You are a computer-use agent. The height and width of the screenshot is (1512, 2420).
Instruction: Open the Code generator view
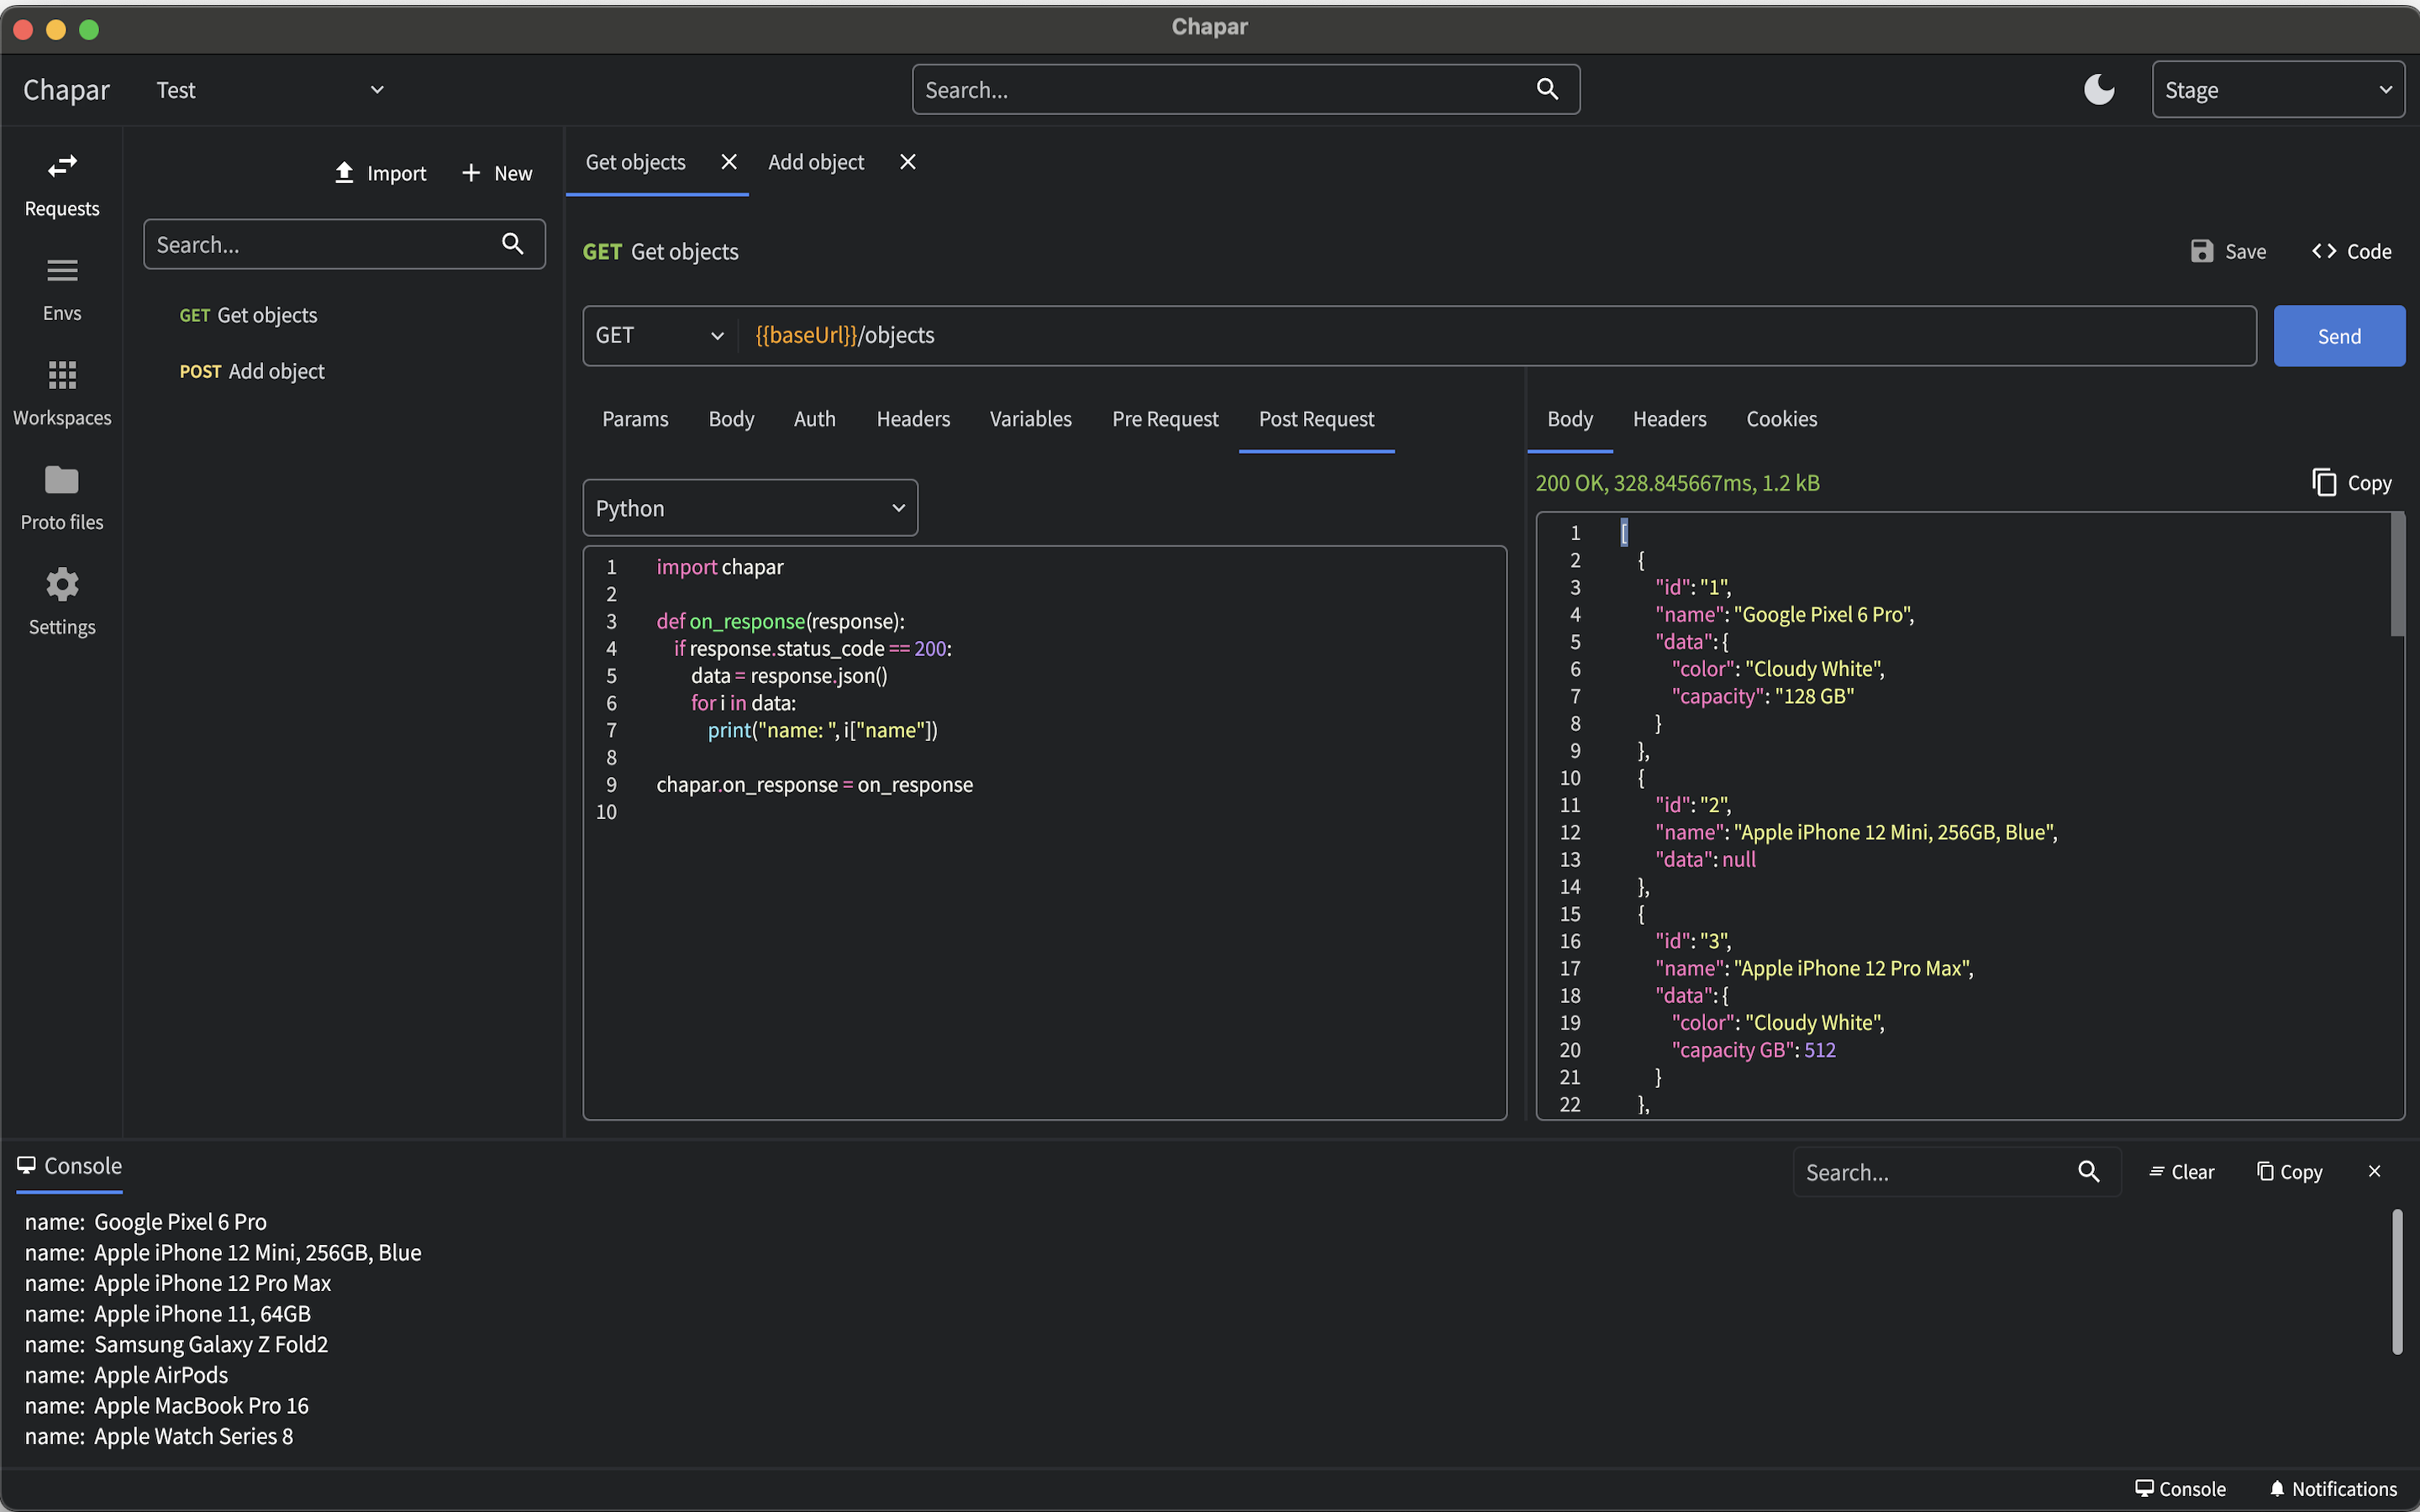coord(2351,251)
